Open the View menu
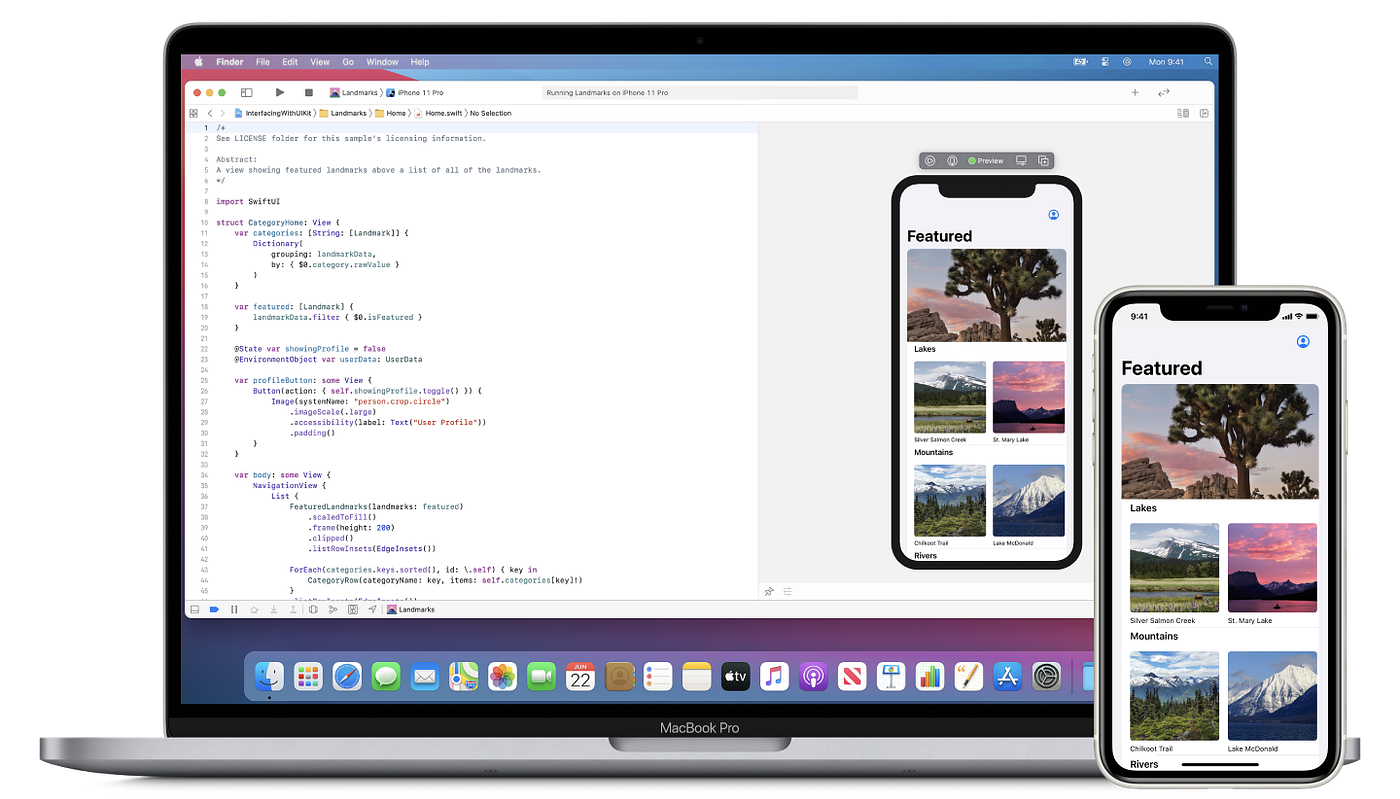The image size is (1400, 799). click(320, 62)
